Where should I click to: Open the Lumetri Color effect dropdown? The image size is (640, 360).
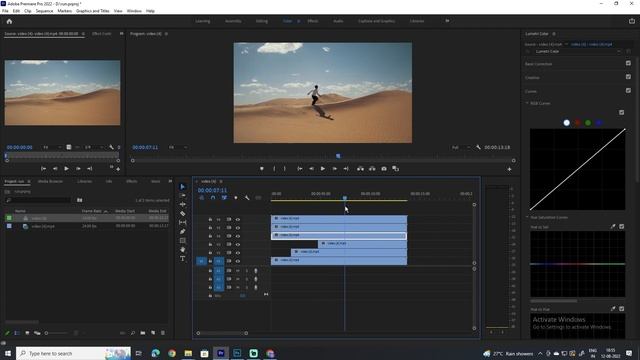pos(578,51)
